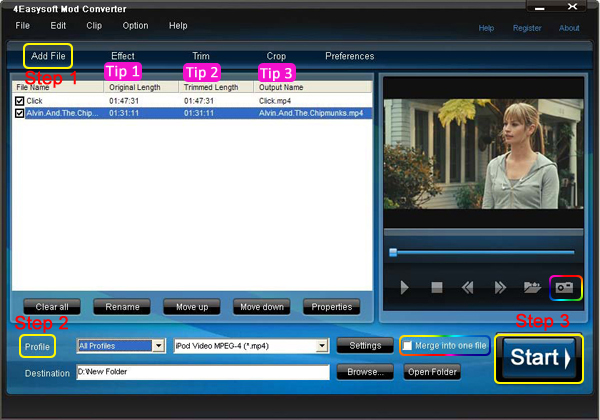Open the Trim tool
600x420 pixels.
(201, 56)
